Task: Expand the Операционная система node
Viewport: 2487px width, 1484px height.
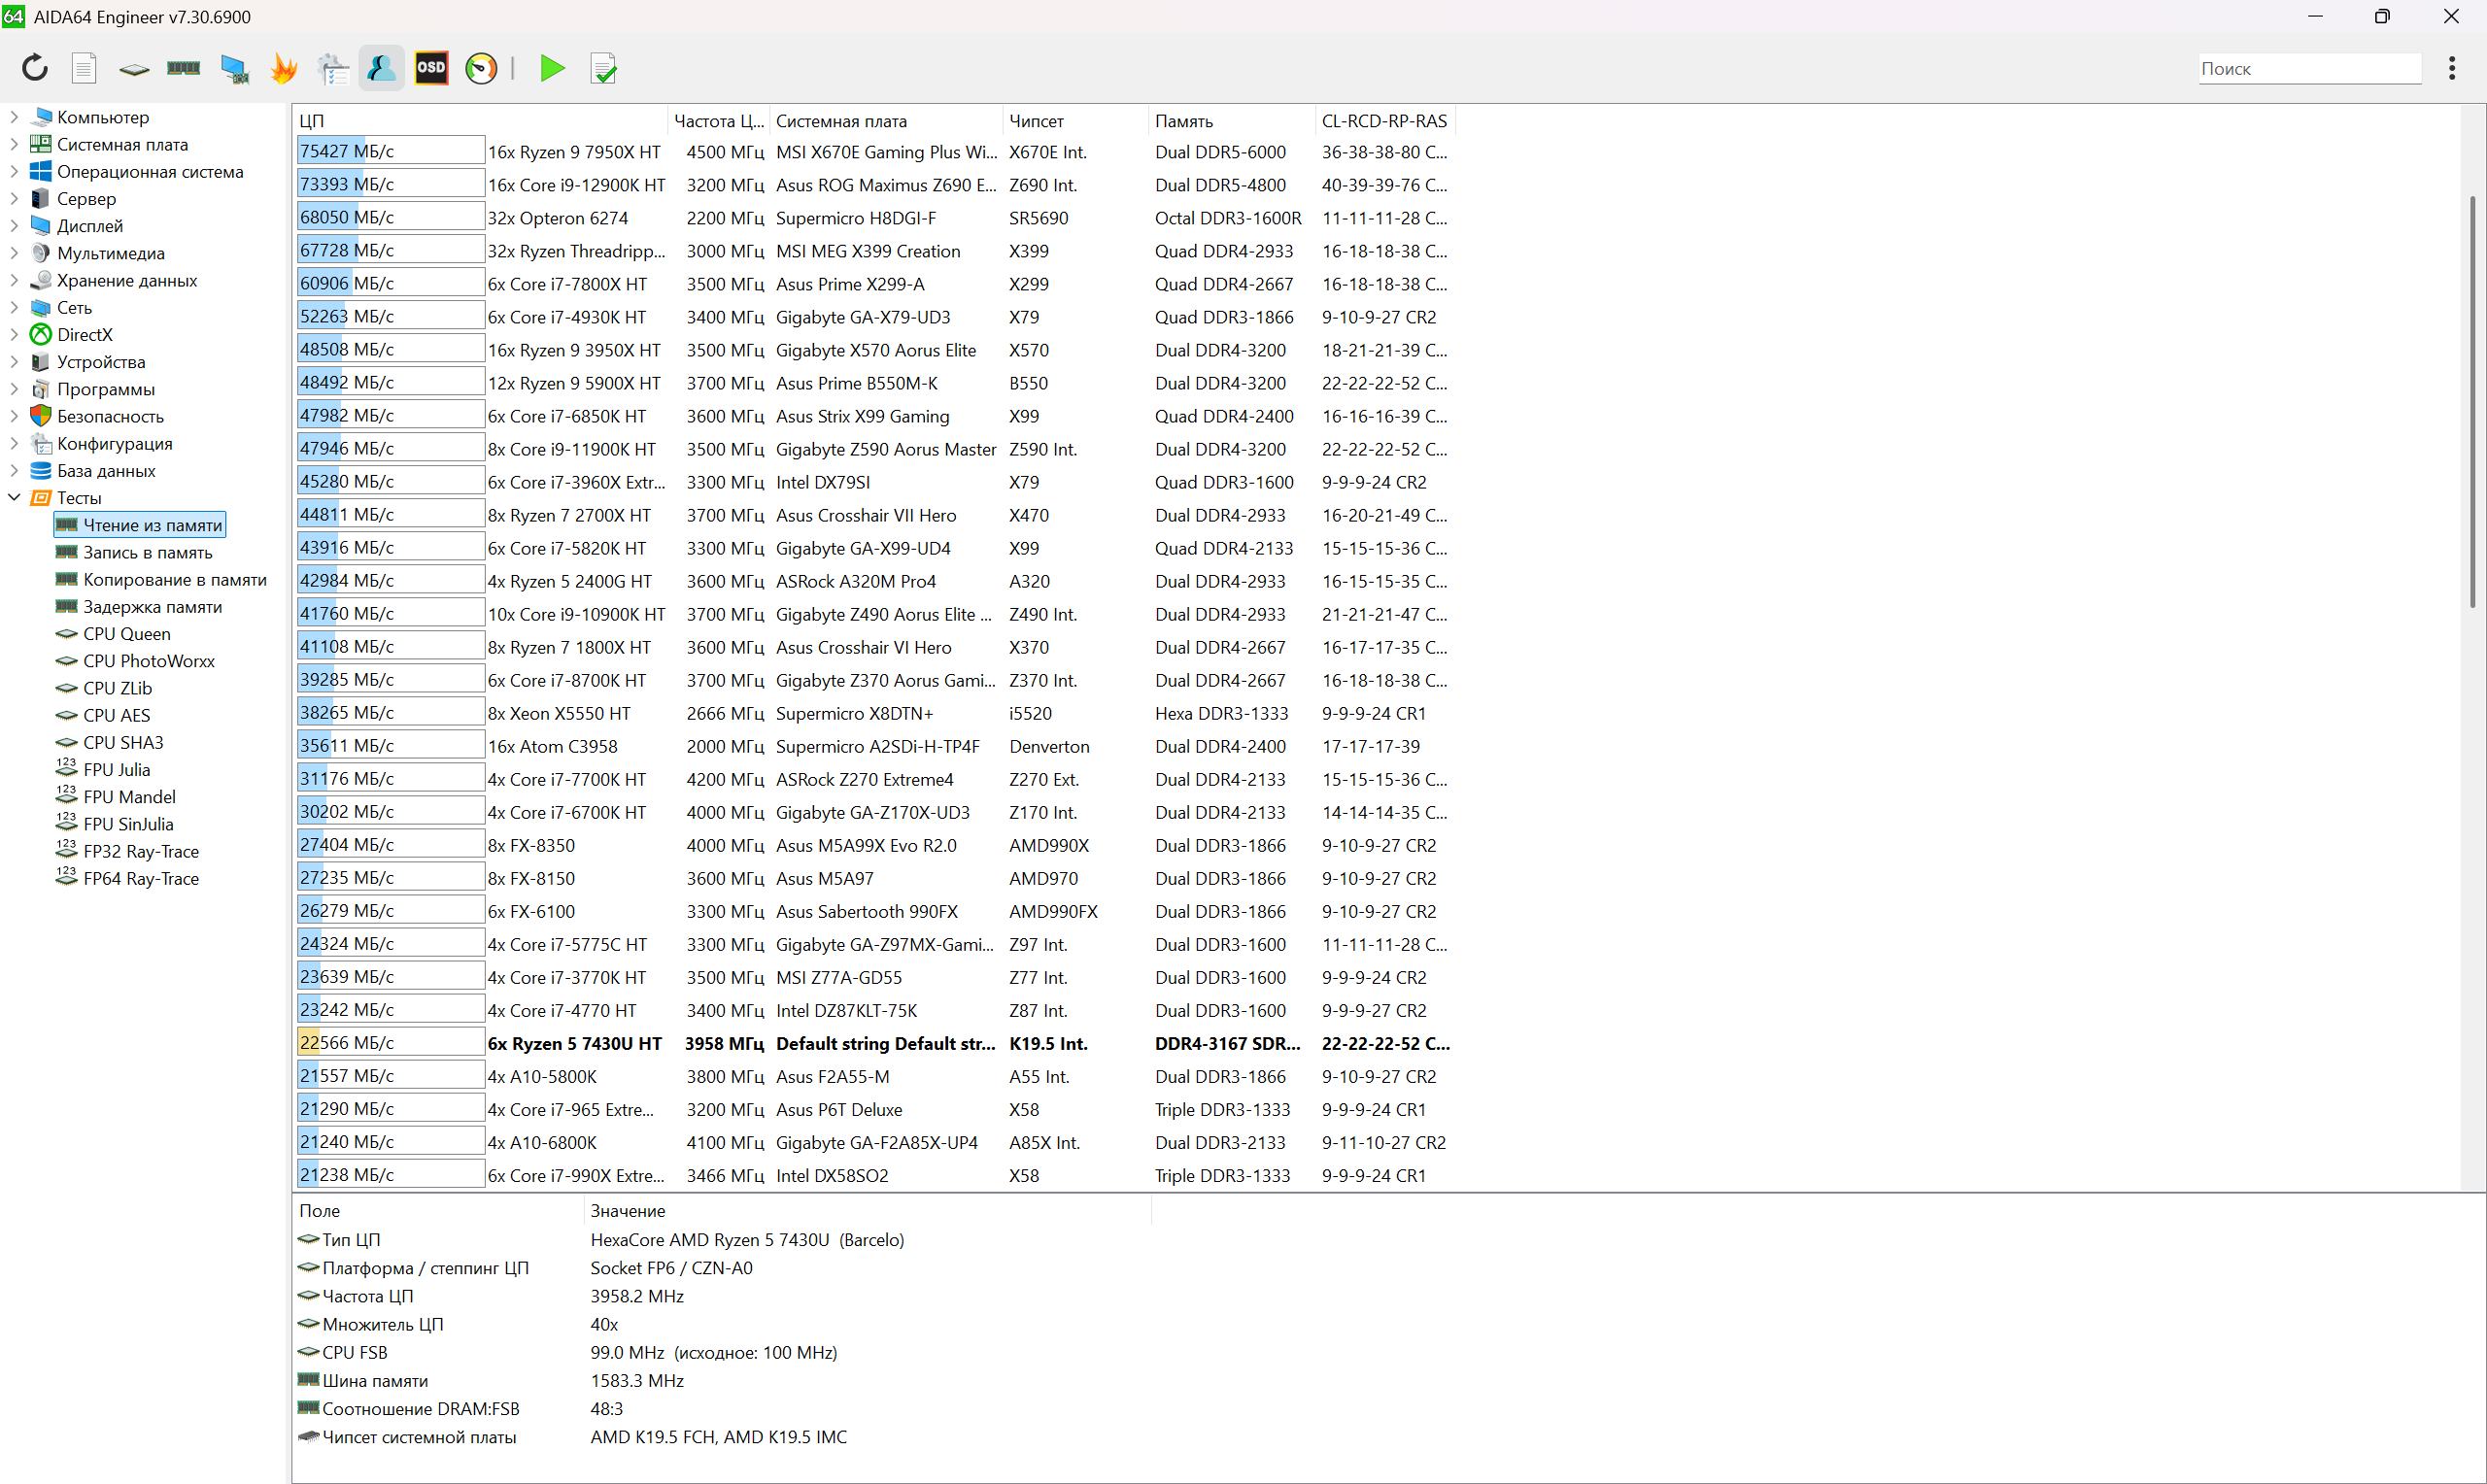Action: tap(14, 171)
